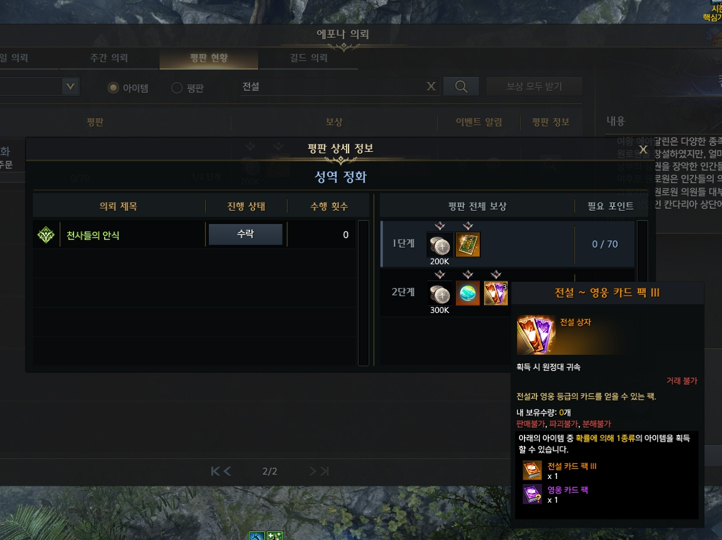Clear the search text with X icon

click(x=431, y=87)
